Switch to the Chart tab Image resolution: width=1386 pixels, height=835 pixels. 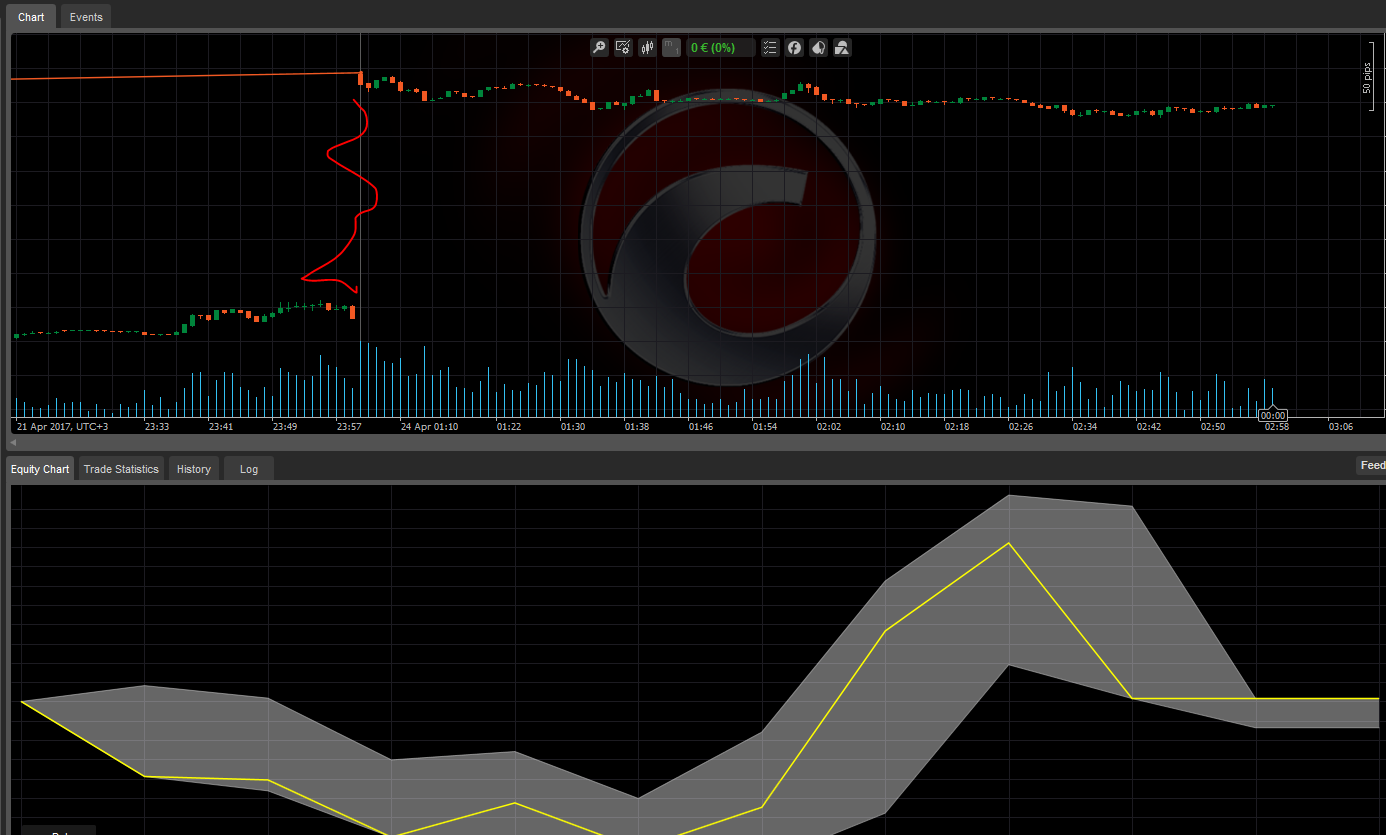pyautogui.click(x=31, y=17)
